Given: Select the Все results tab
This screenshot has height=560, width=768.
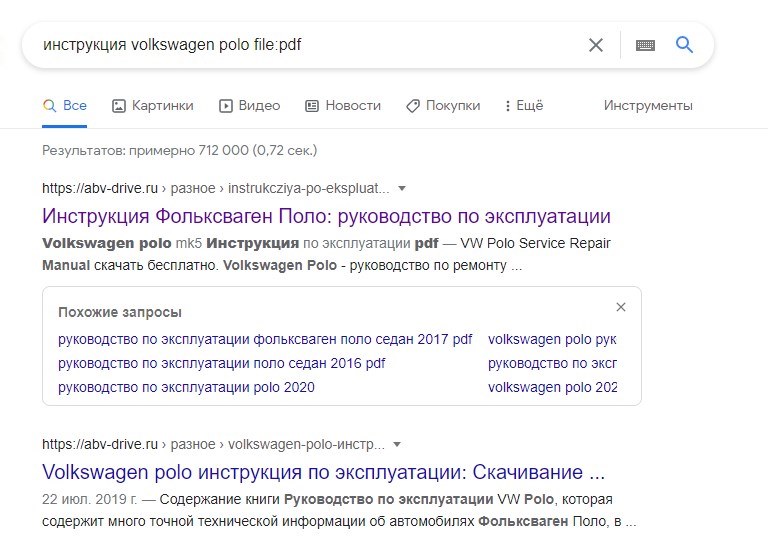Looking at the screenshot, I should coord(65,105).
